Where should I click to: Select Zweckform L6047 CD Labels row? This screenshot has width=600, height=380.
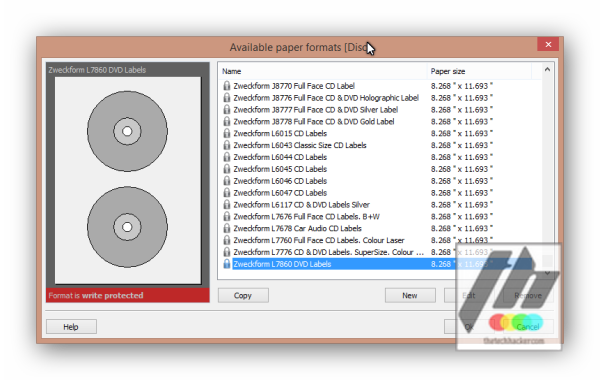pos(280,192)
